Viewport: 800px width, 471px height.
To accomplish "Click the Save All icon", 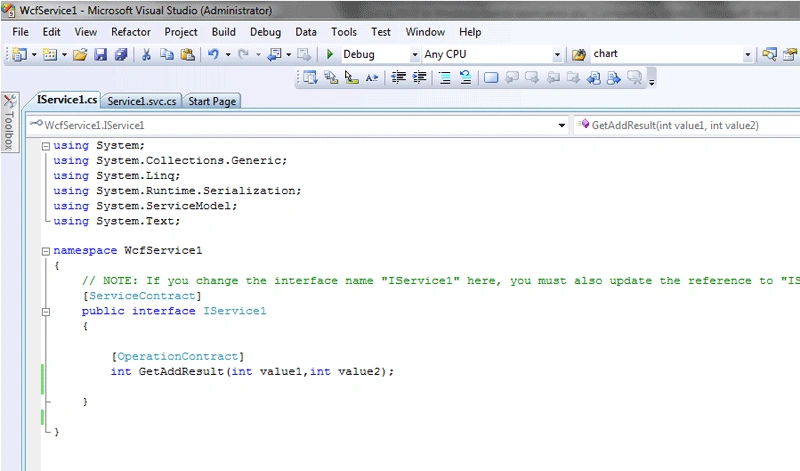I will tap(121, 54).
